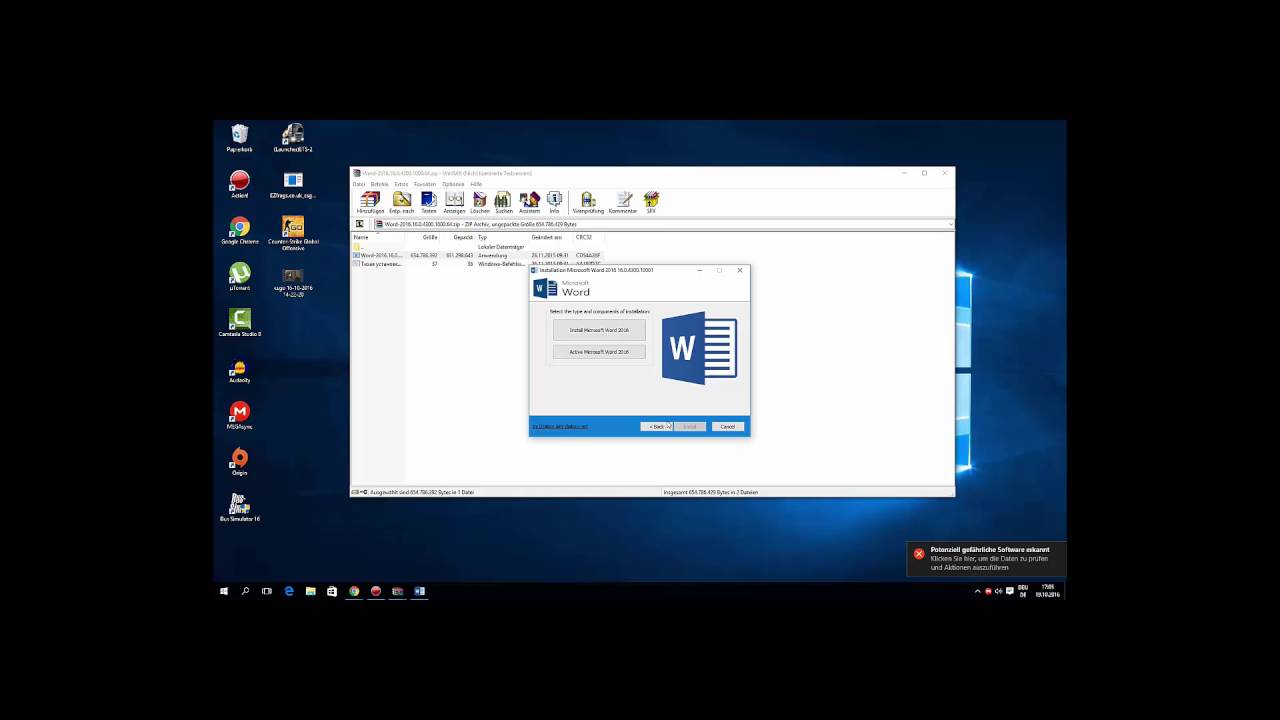Open the Optionen menu in WinRAR
The image size is (1280, 720).
tap(454, 184)
